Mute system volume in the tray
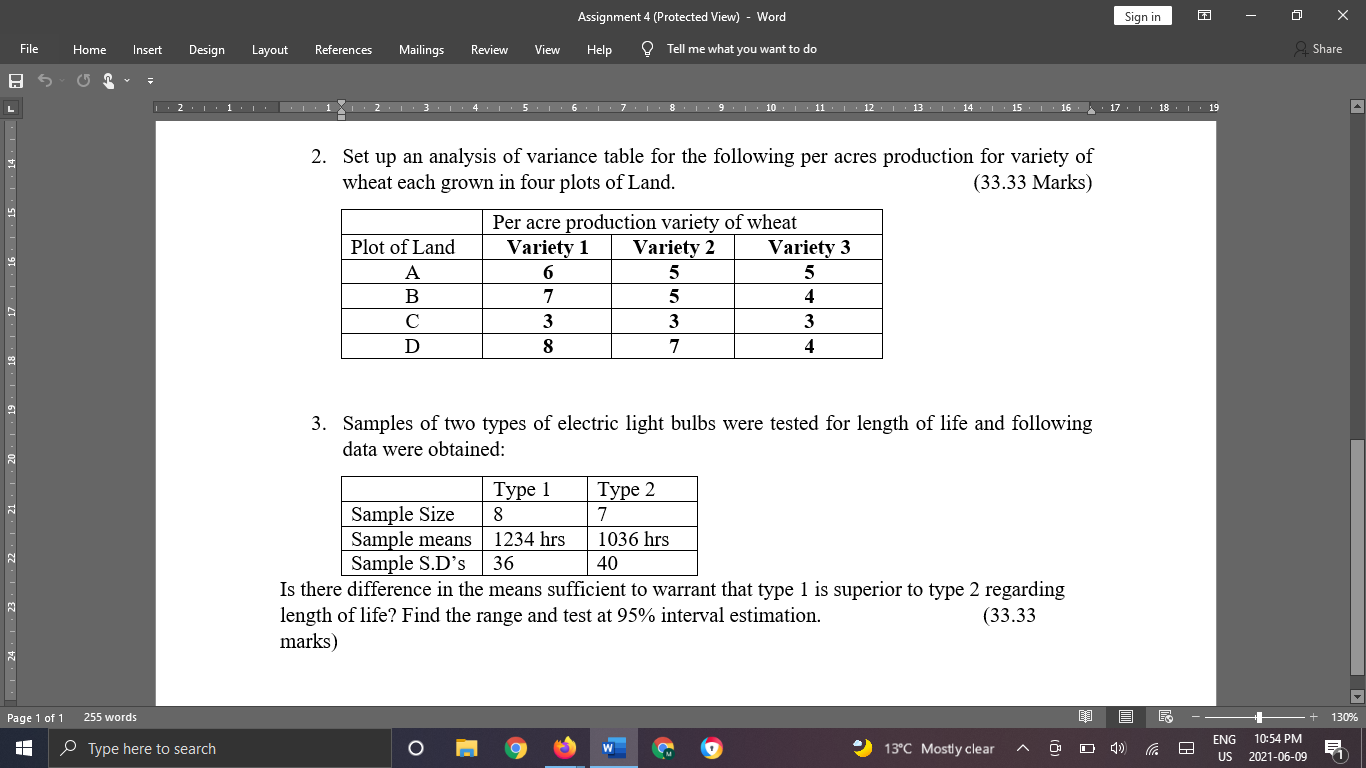Viewport: 1366px width, 768px height. click(1116, 747)
